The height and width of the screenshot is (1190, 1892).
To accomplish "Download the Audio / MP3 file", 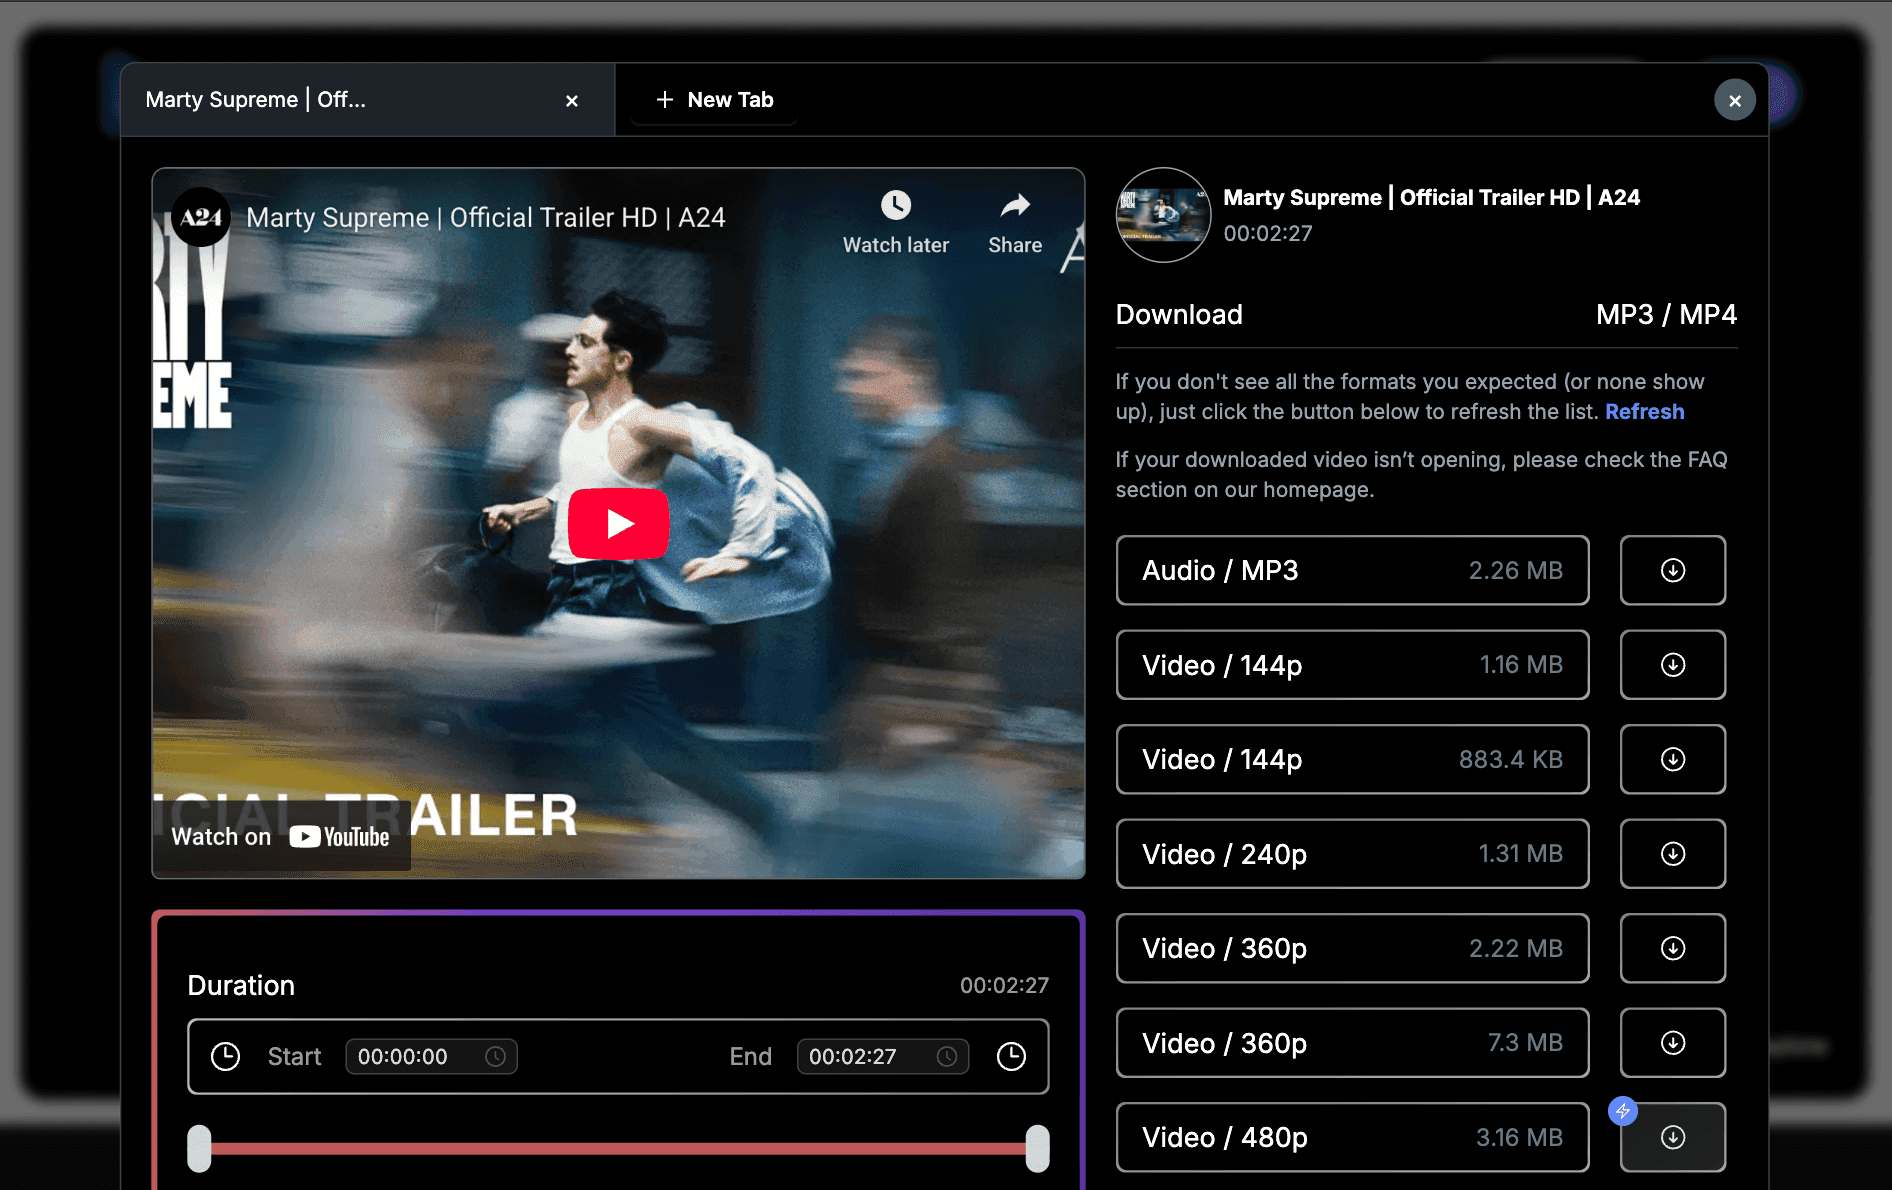I will [1672, 570].
